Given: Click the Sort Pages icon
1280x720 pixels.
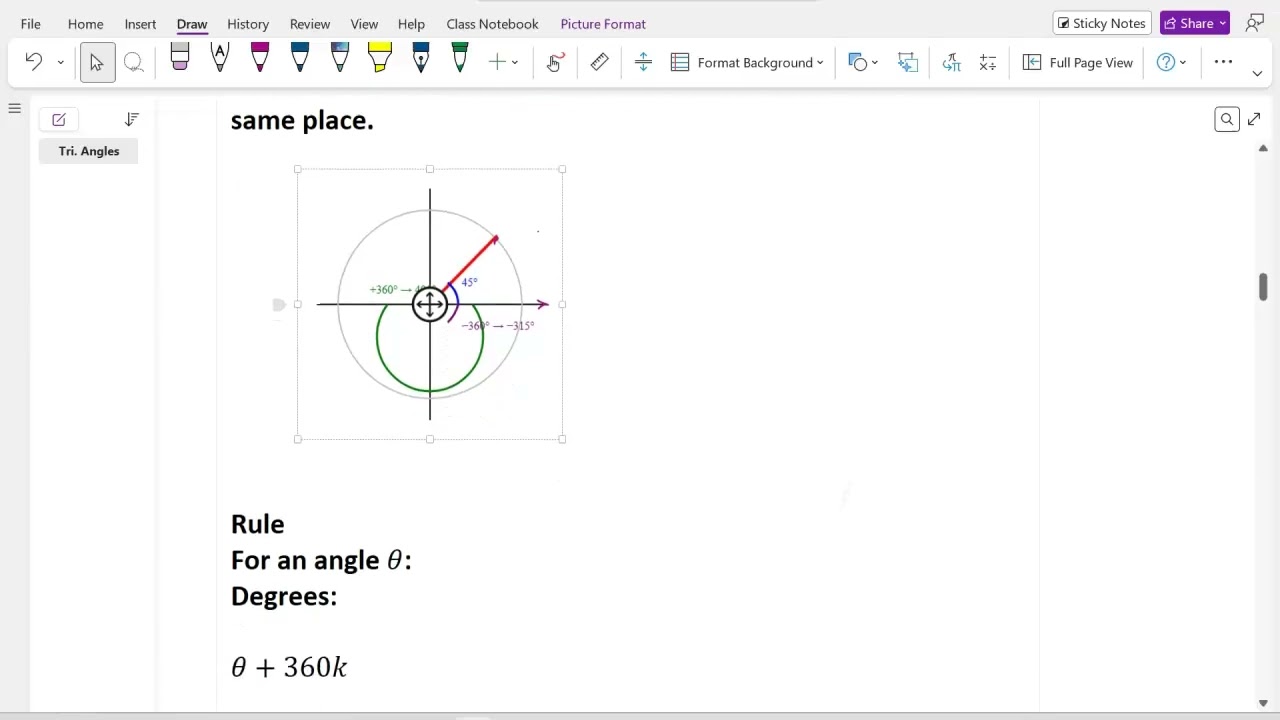Looking at the screenshot, I should click(x=131, y=120).
